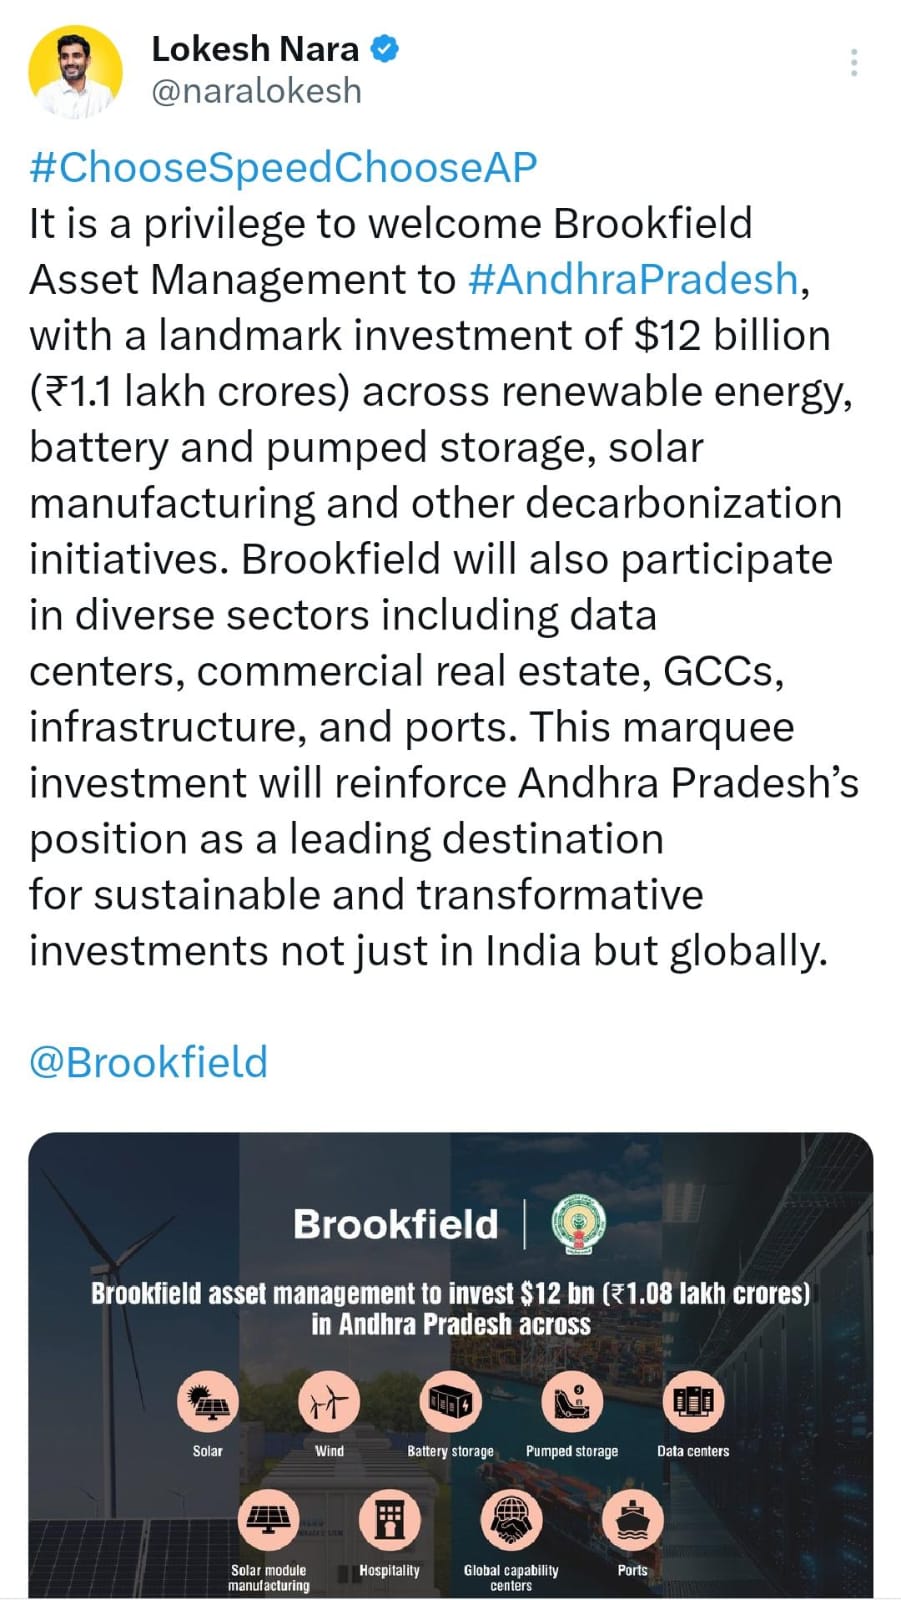
Task: Click the Ports ship icon
Action: (632, 1520)
